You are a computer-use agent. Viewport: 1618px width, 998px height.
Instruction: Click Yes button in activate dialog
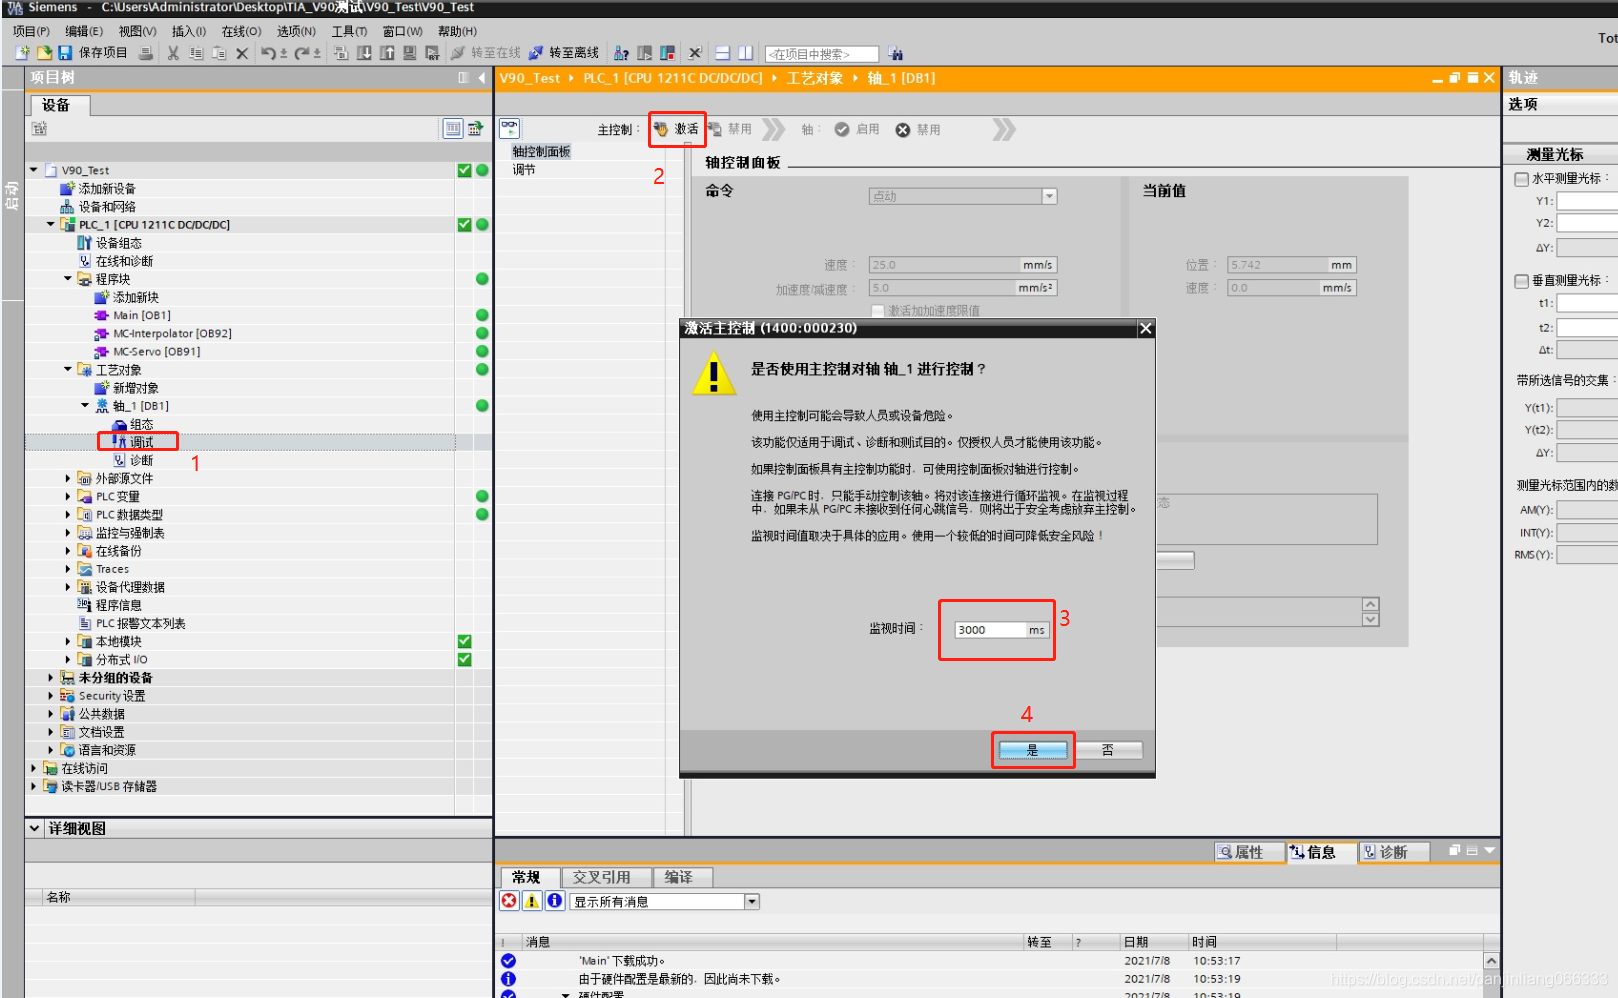point(1032,750)
